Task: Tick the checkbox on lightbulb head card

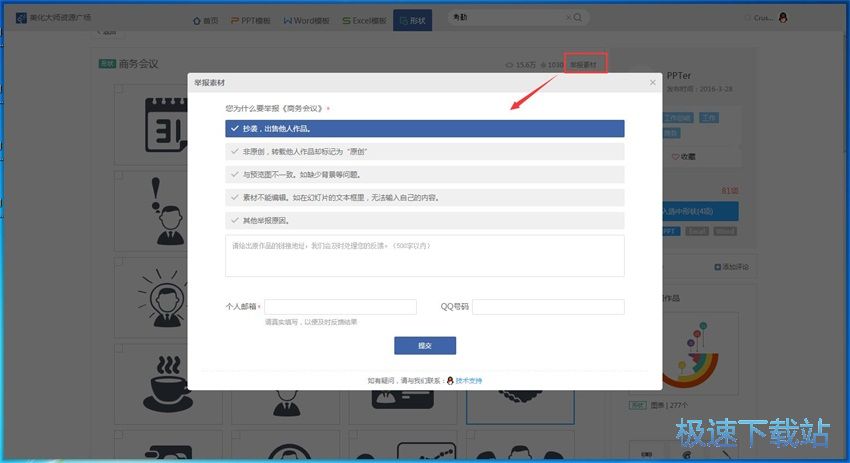Action: pyautogui.click(x=119, y=262)
